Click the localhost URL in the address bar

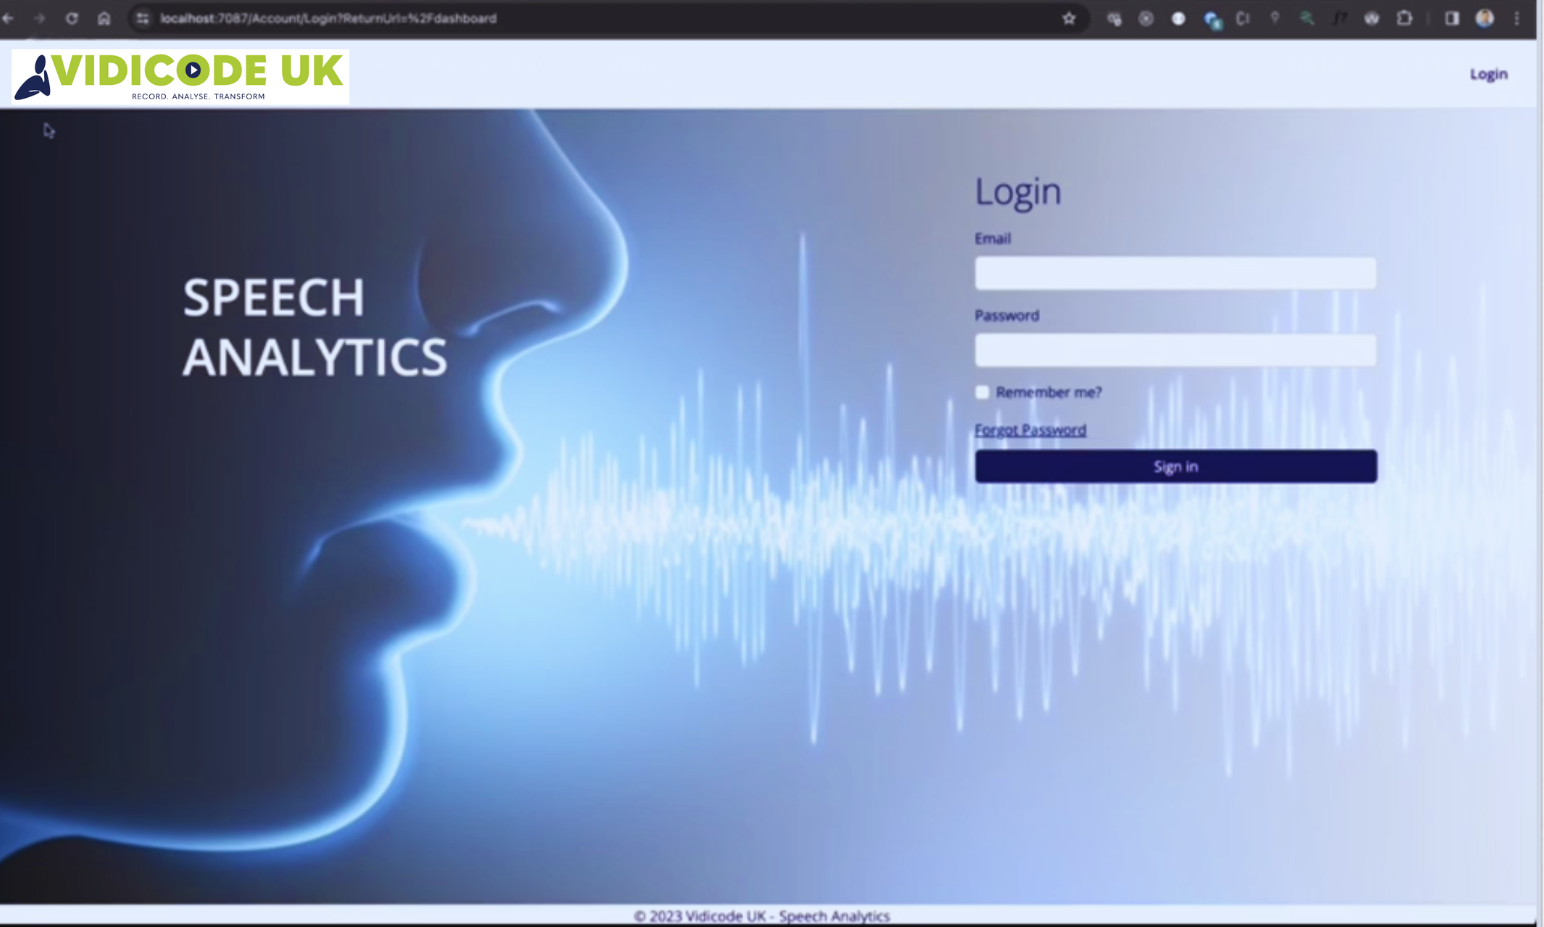tap(328, 18)
